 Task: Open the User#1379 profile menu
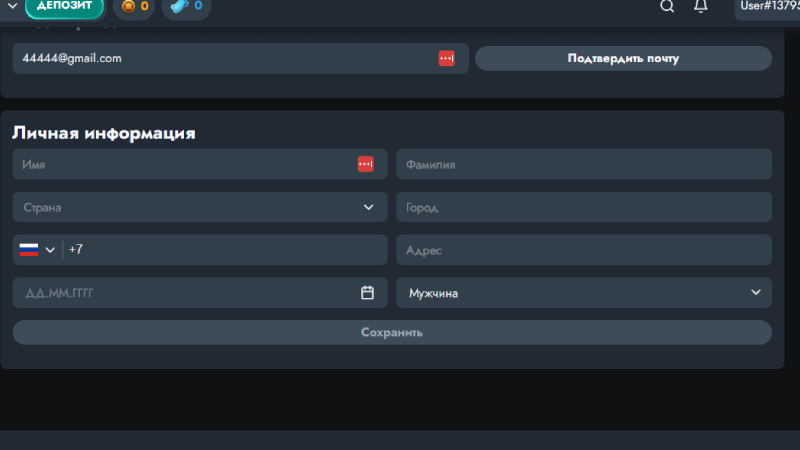click(767, 7)
